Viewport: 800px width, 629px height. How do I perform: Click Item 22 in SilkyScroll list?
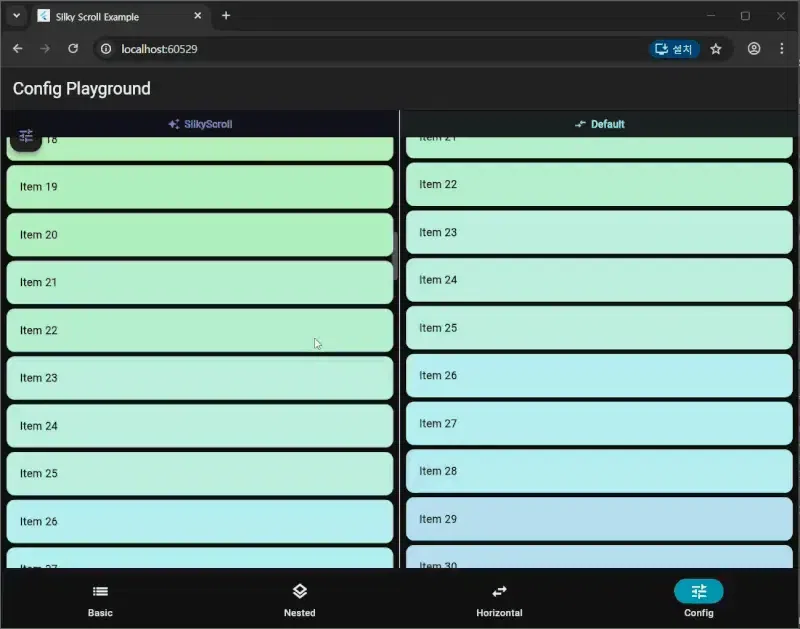pyautogui.click(x=200, y=330)
